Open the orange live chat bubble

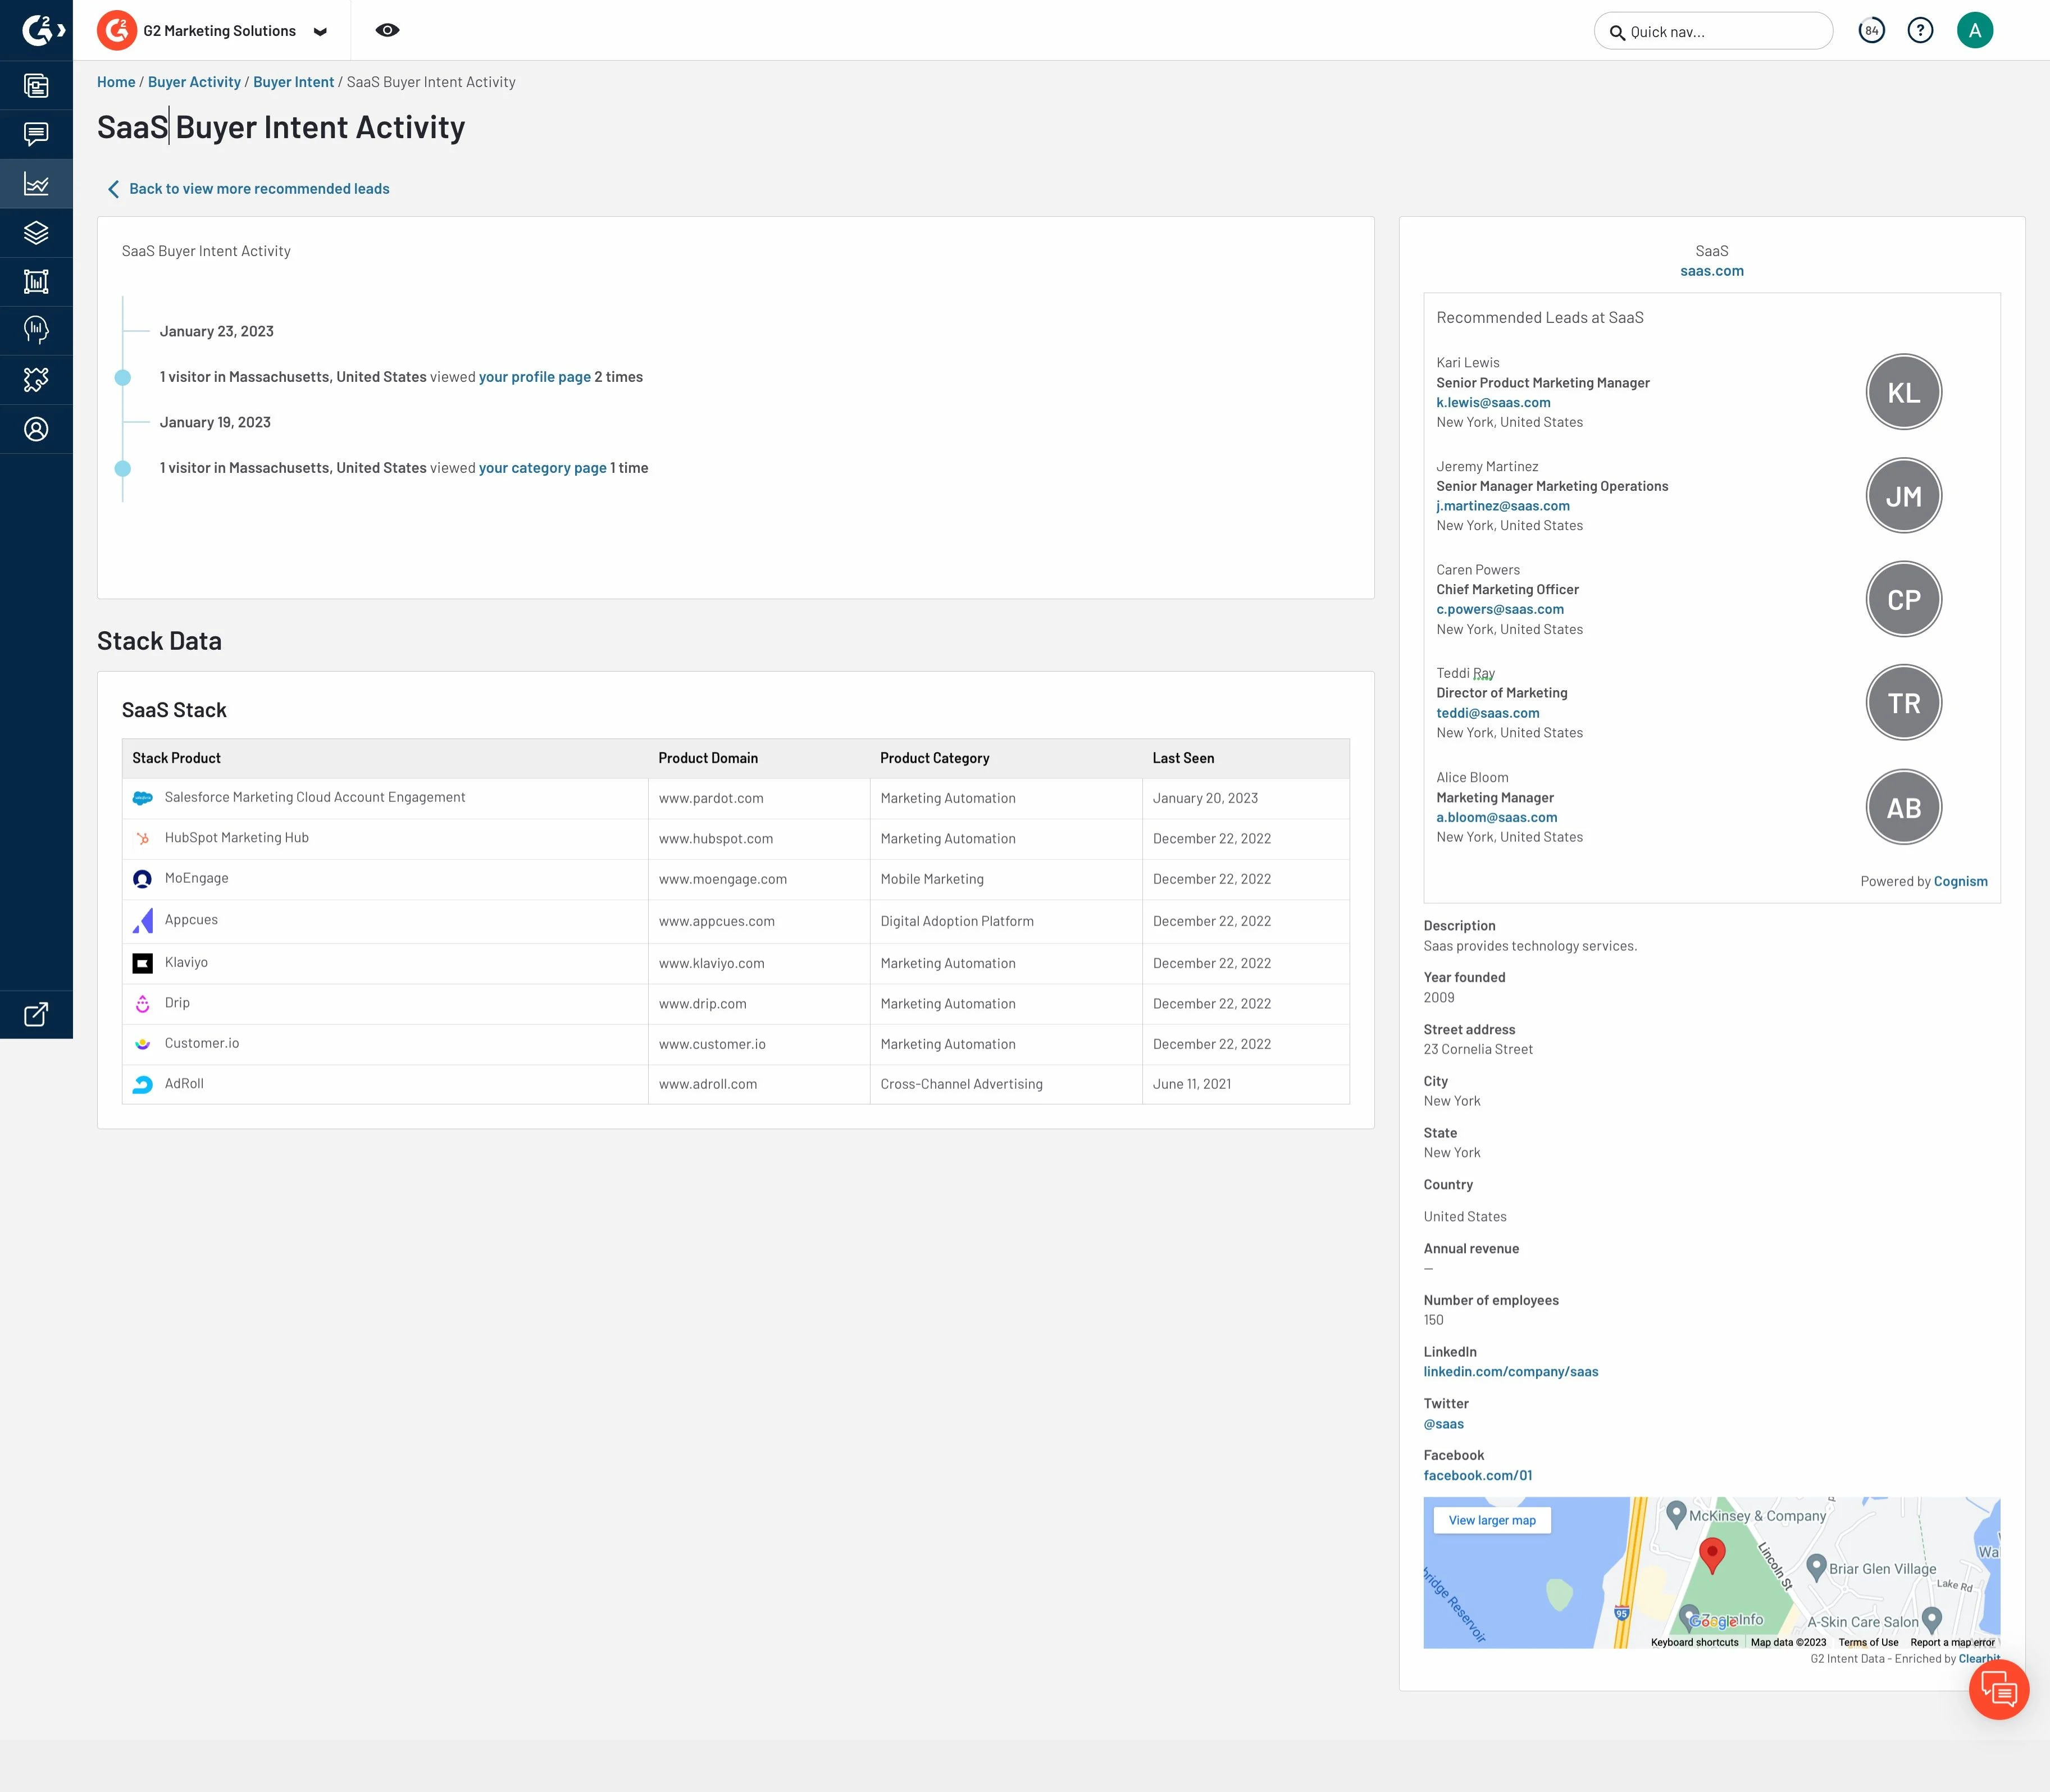[x=1998, y=1689]
